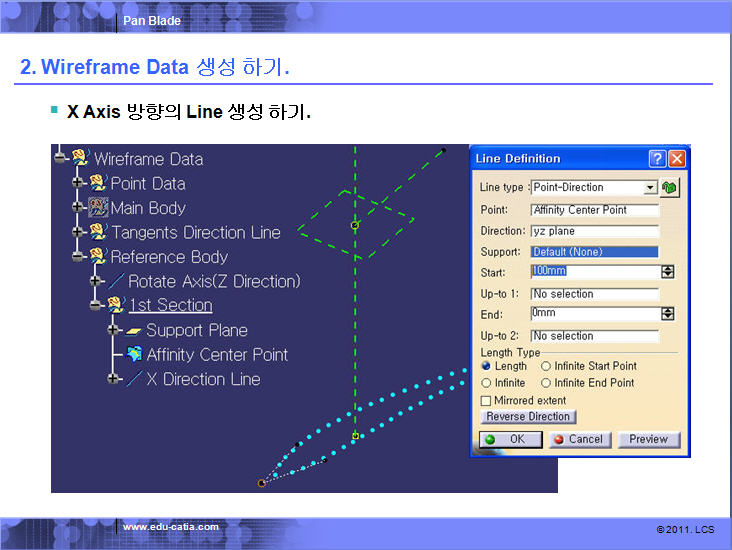732x550 pixels.
Task: Enable the Mirrored extent checkbox
Action: pos(486,400)
